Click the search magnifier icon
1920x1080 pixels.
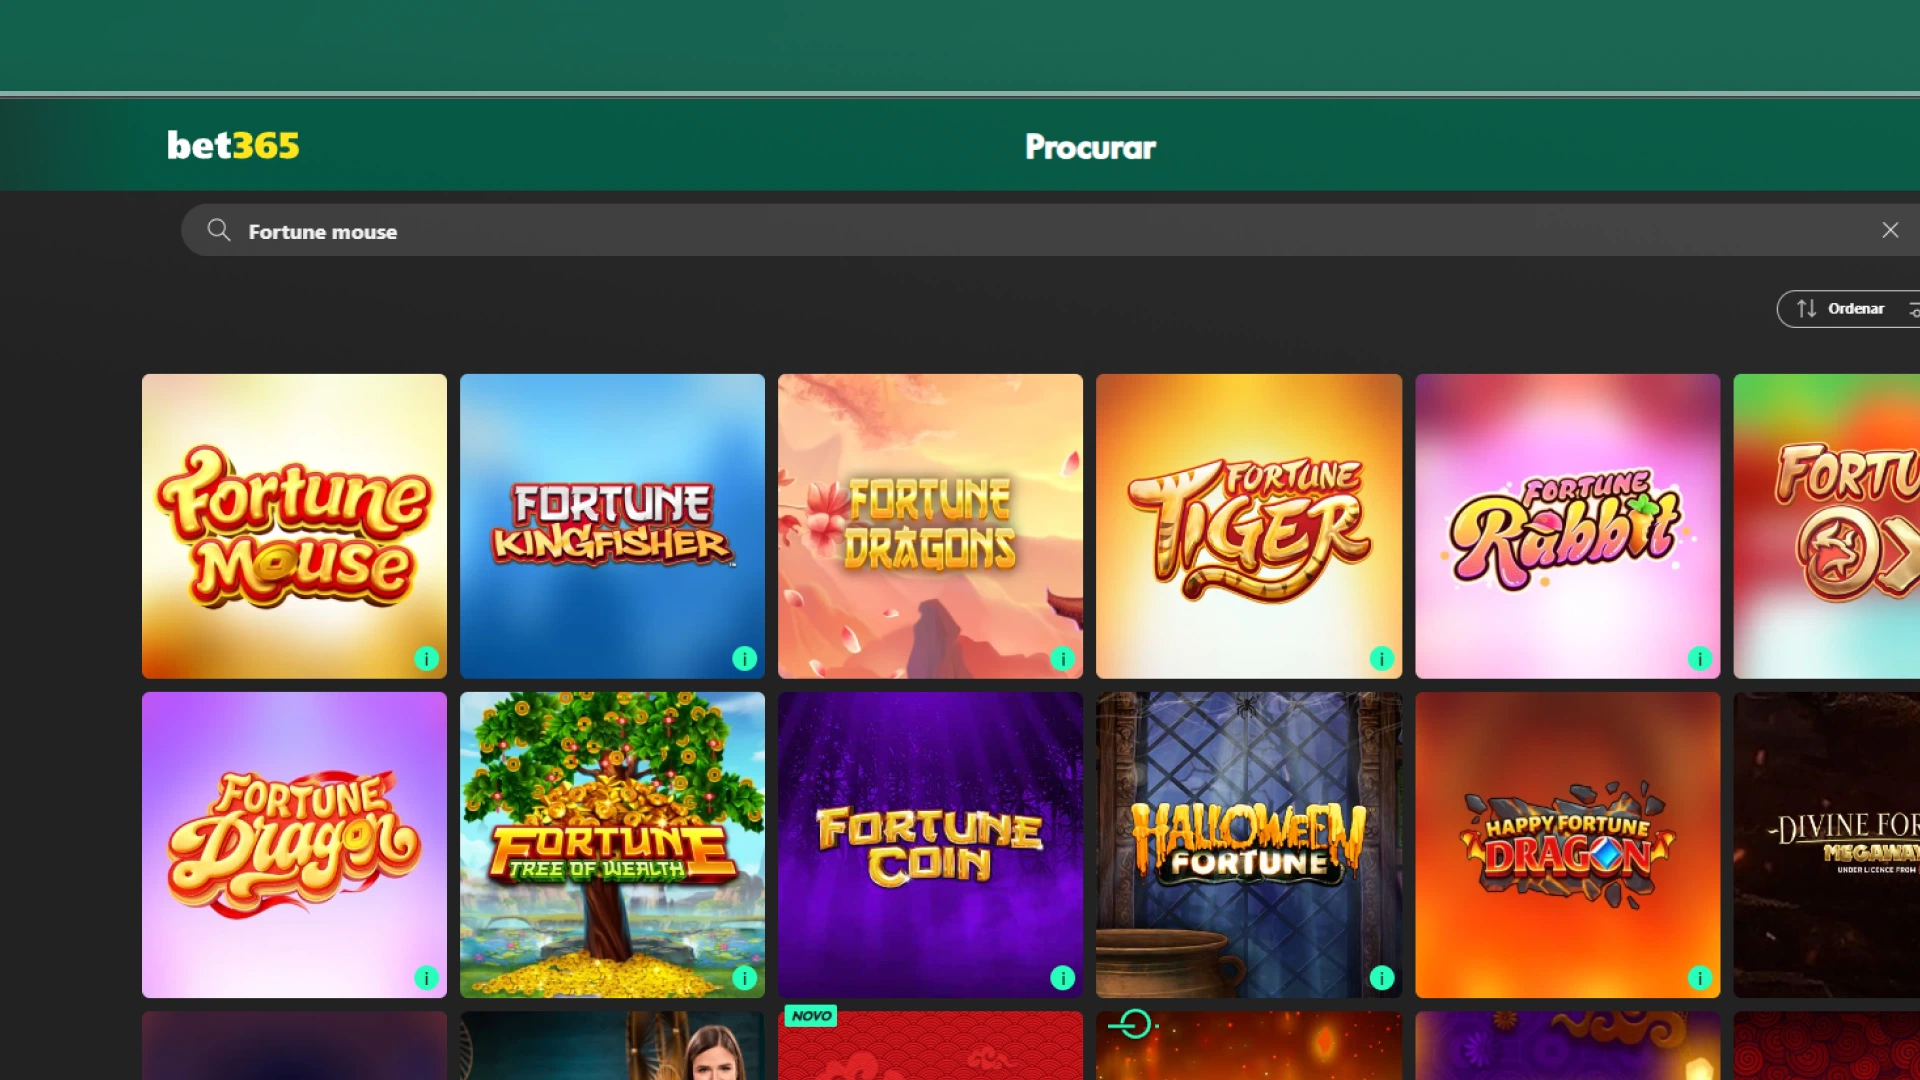219,231
